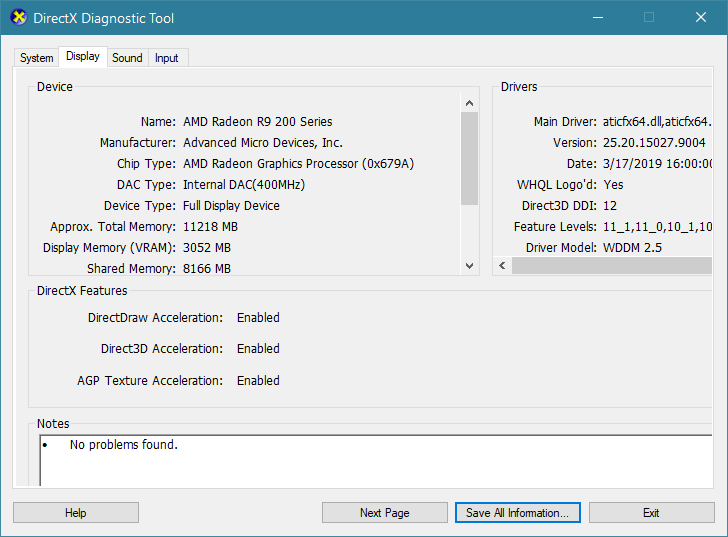Click total memory value '11218 MB'

click(210, 226)
